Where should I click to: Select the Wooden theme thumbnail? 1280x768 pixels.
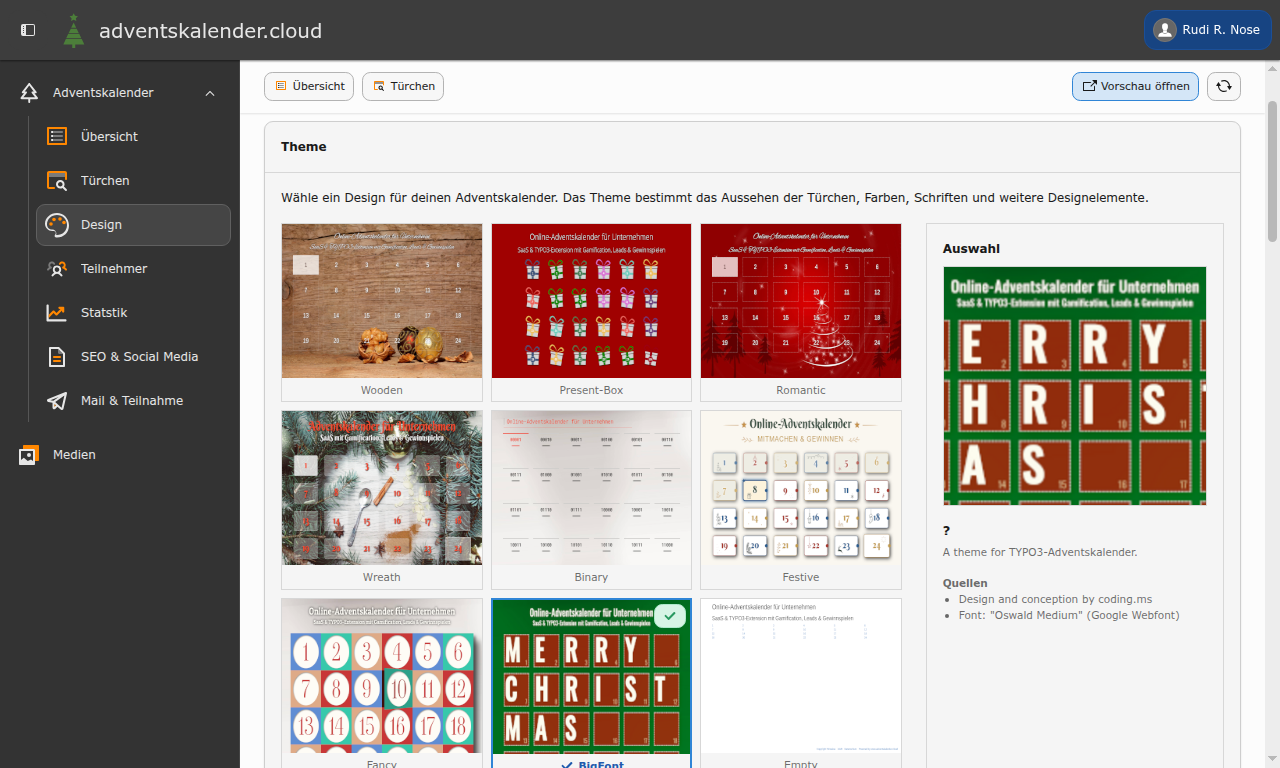point(382,312)
